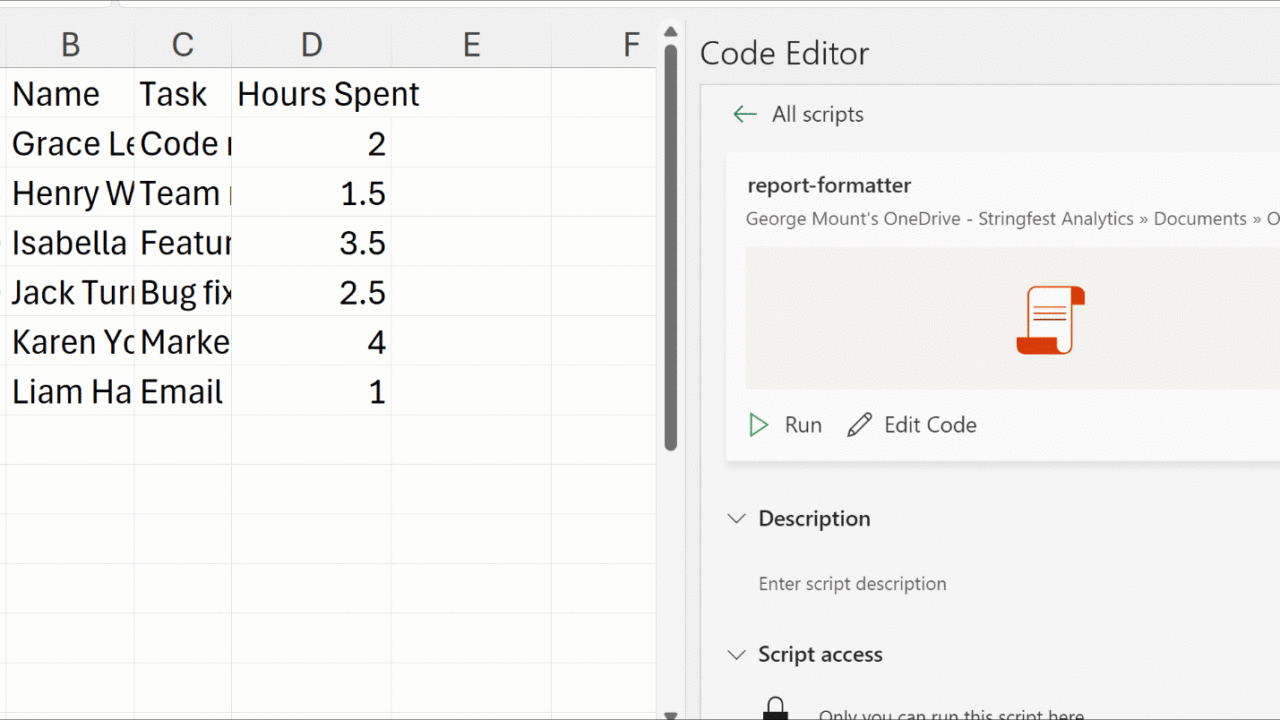Click the spreadsheet scrollbar down arrow

[671, 714]
